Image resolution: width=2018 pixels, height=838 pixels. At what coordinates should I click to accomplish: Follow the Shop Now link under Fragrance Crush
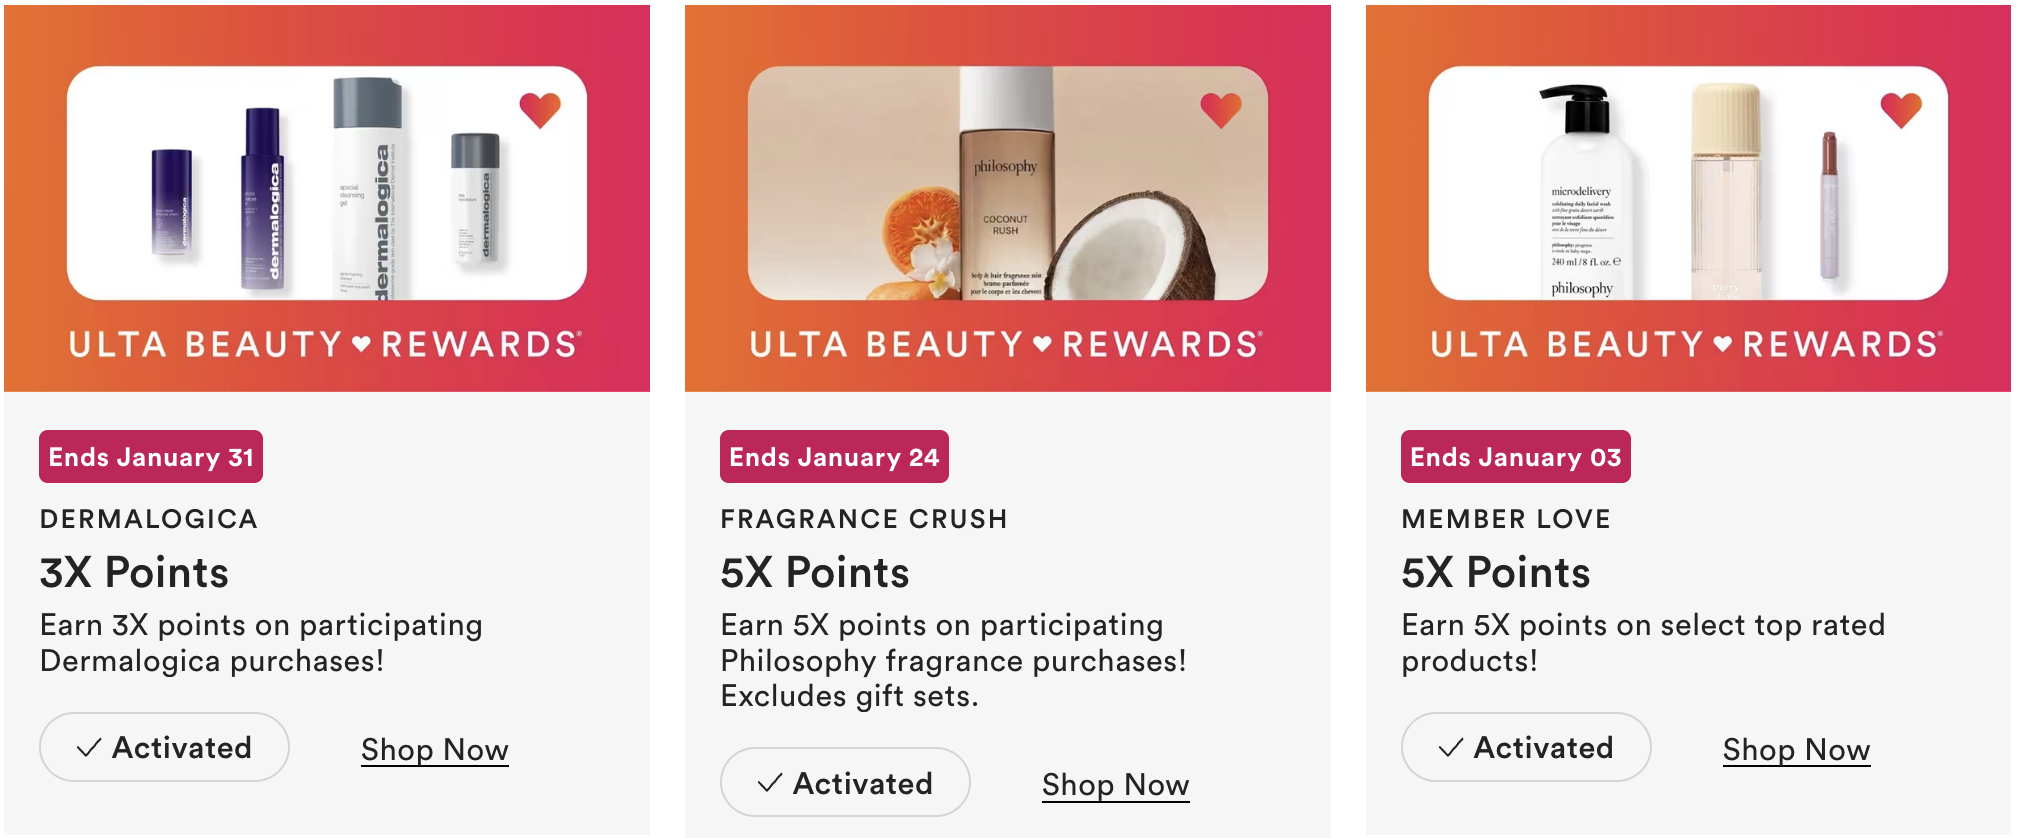tap(1115, 785)
